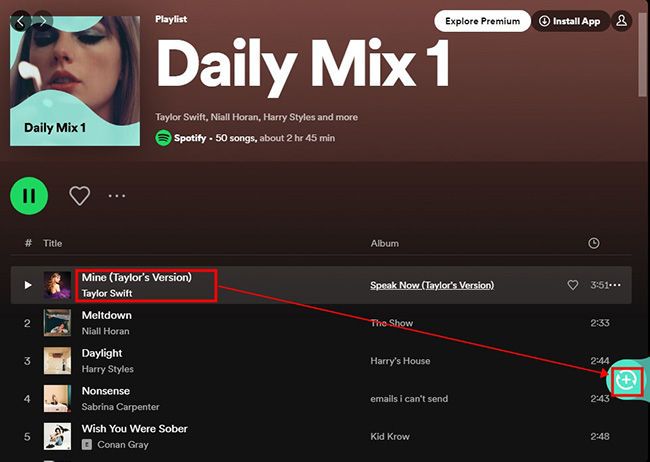
Task: Like Mine (Taylor's Version) with heart icon
Action: click(572, 285)
